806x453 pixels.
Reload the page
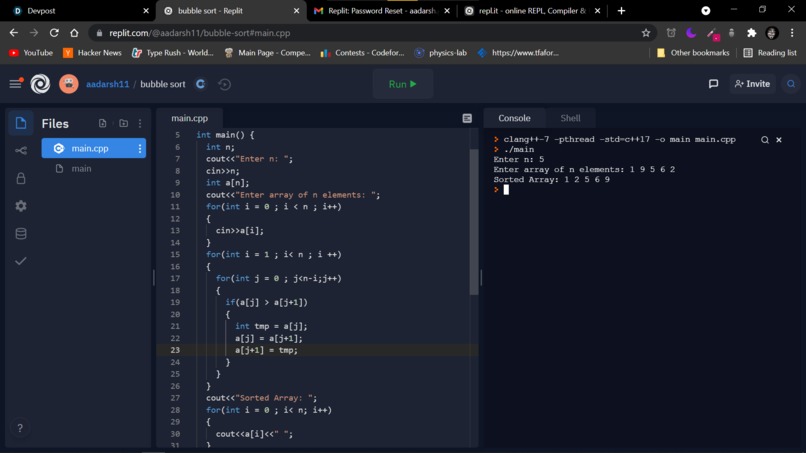(54, 33)
